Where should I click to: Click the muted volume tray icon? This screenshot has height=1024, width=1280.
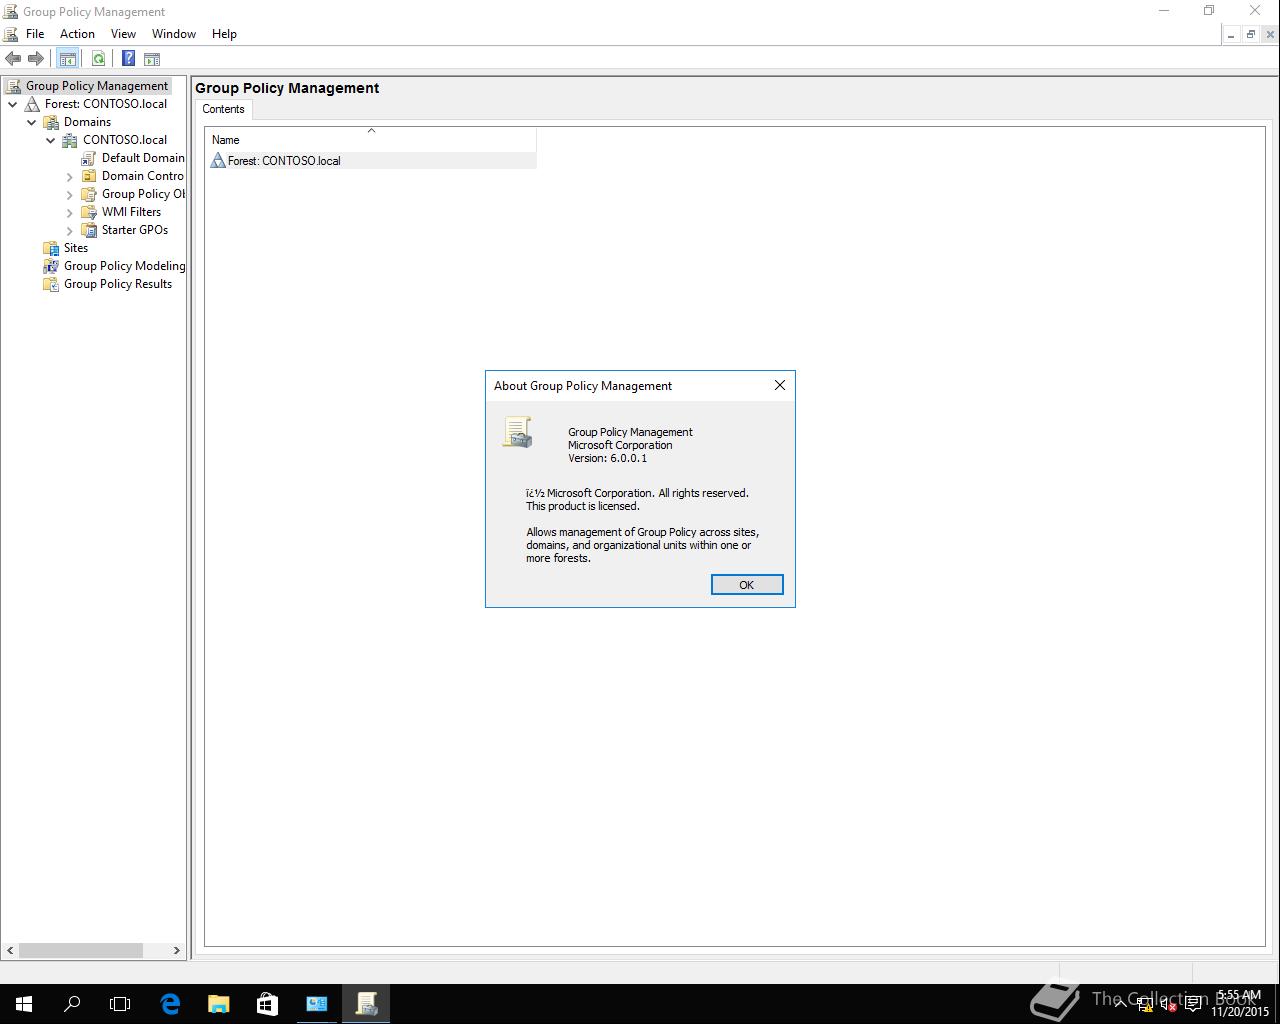pos(1168,1004)
